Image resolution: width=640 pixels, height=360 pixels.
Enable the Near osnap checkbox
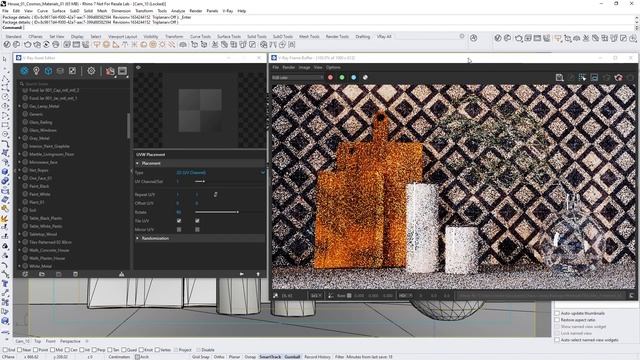20,350
